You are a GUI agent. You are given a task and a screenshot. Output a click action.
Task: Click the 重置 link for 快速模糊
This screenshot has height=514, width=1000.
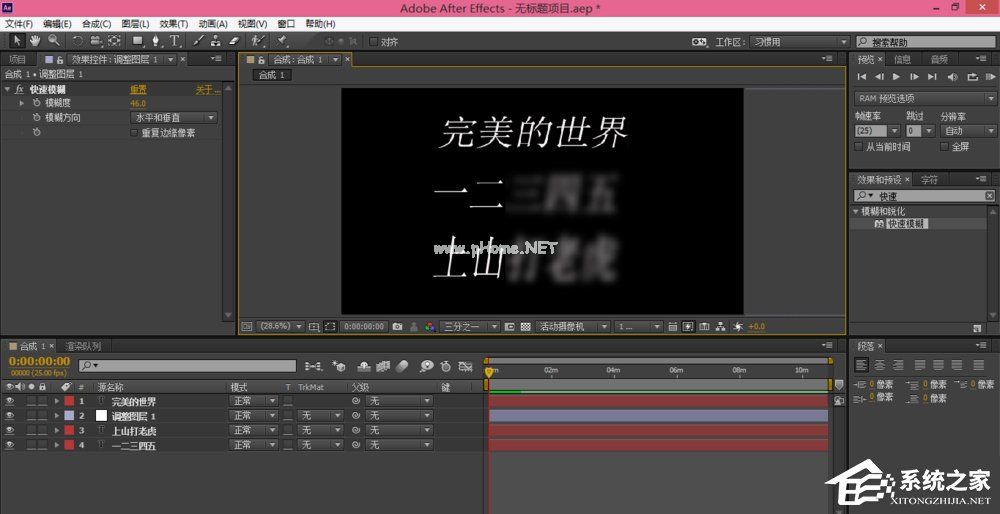pyautogui.click(x=138, y=90)
